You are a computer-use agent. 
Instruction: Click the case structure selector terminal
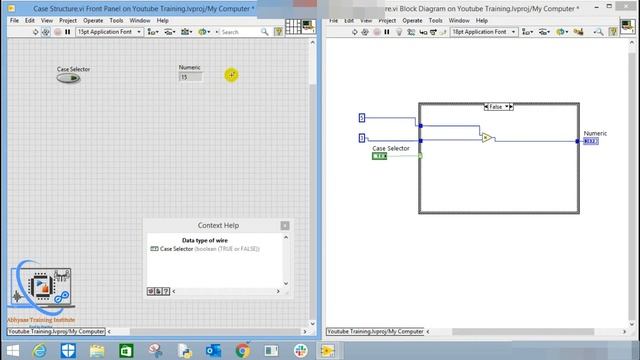420,156
